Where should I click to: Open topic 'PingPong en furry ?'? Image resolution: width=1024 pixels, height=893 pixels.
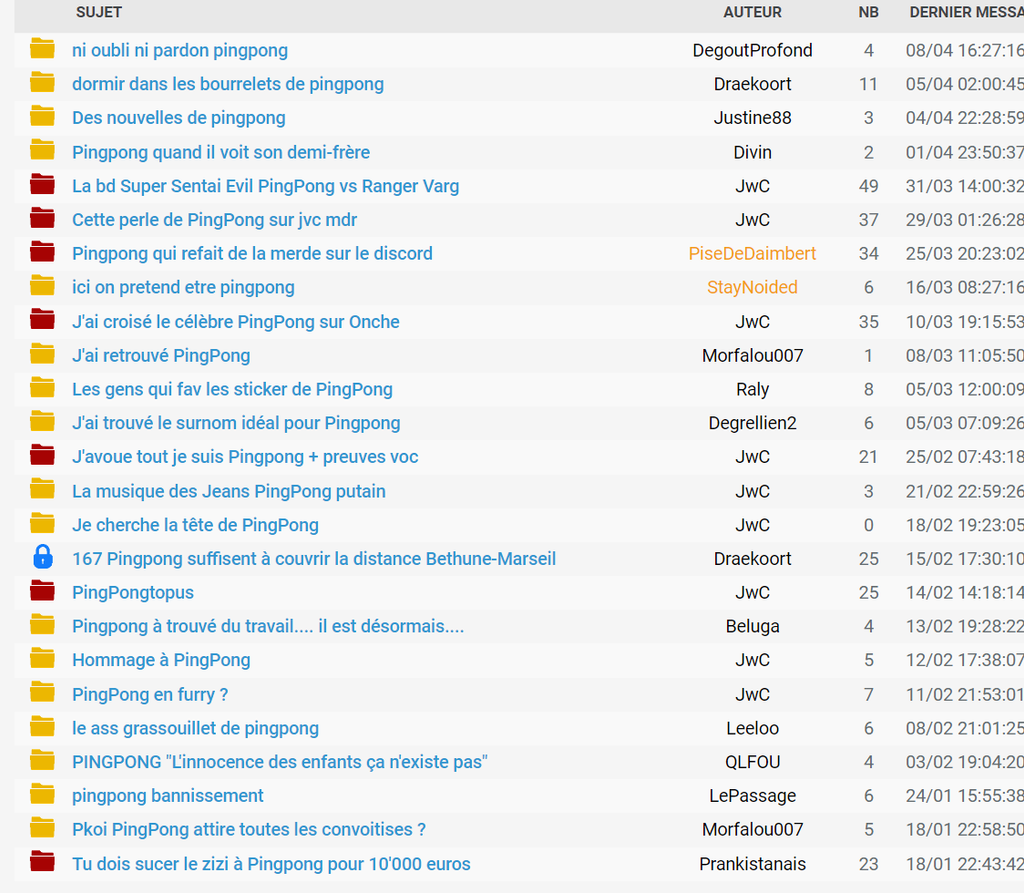coord(150,694)
